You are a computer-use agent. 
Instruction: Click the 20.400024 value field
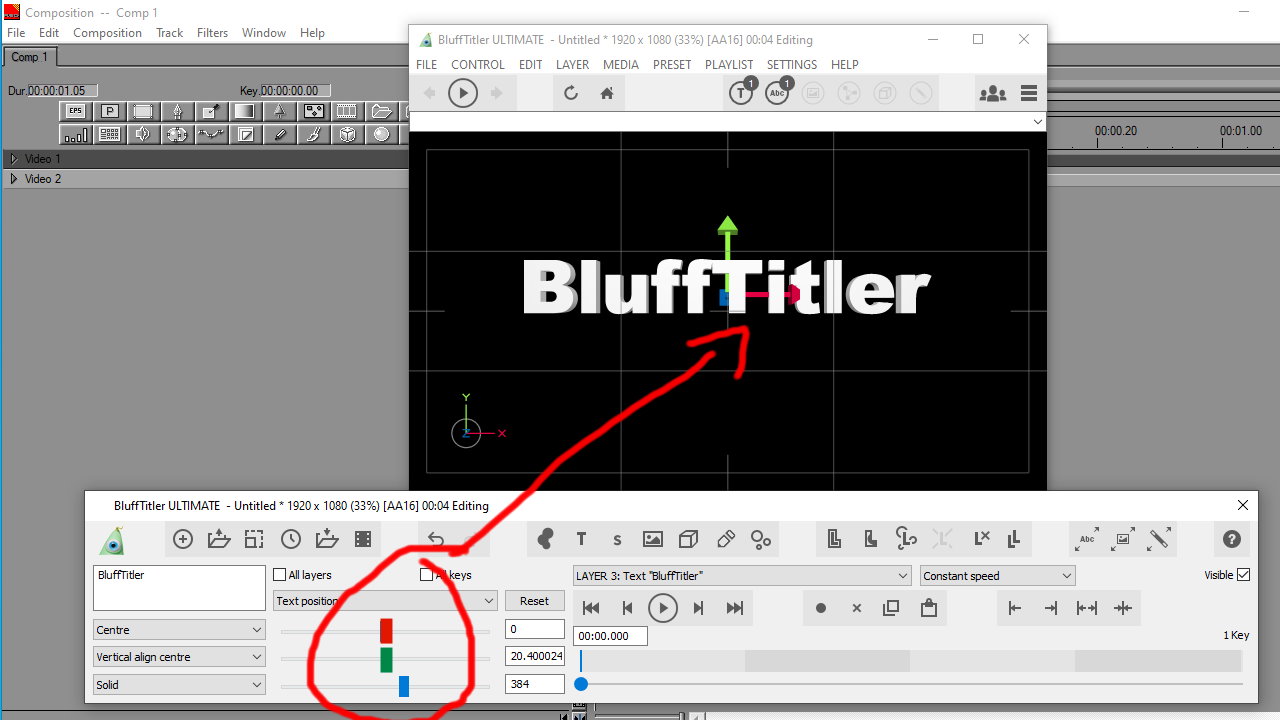[x=535, y=656]
